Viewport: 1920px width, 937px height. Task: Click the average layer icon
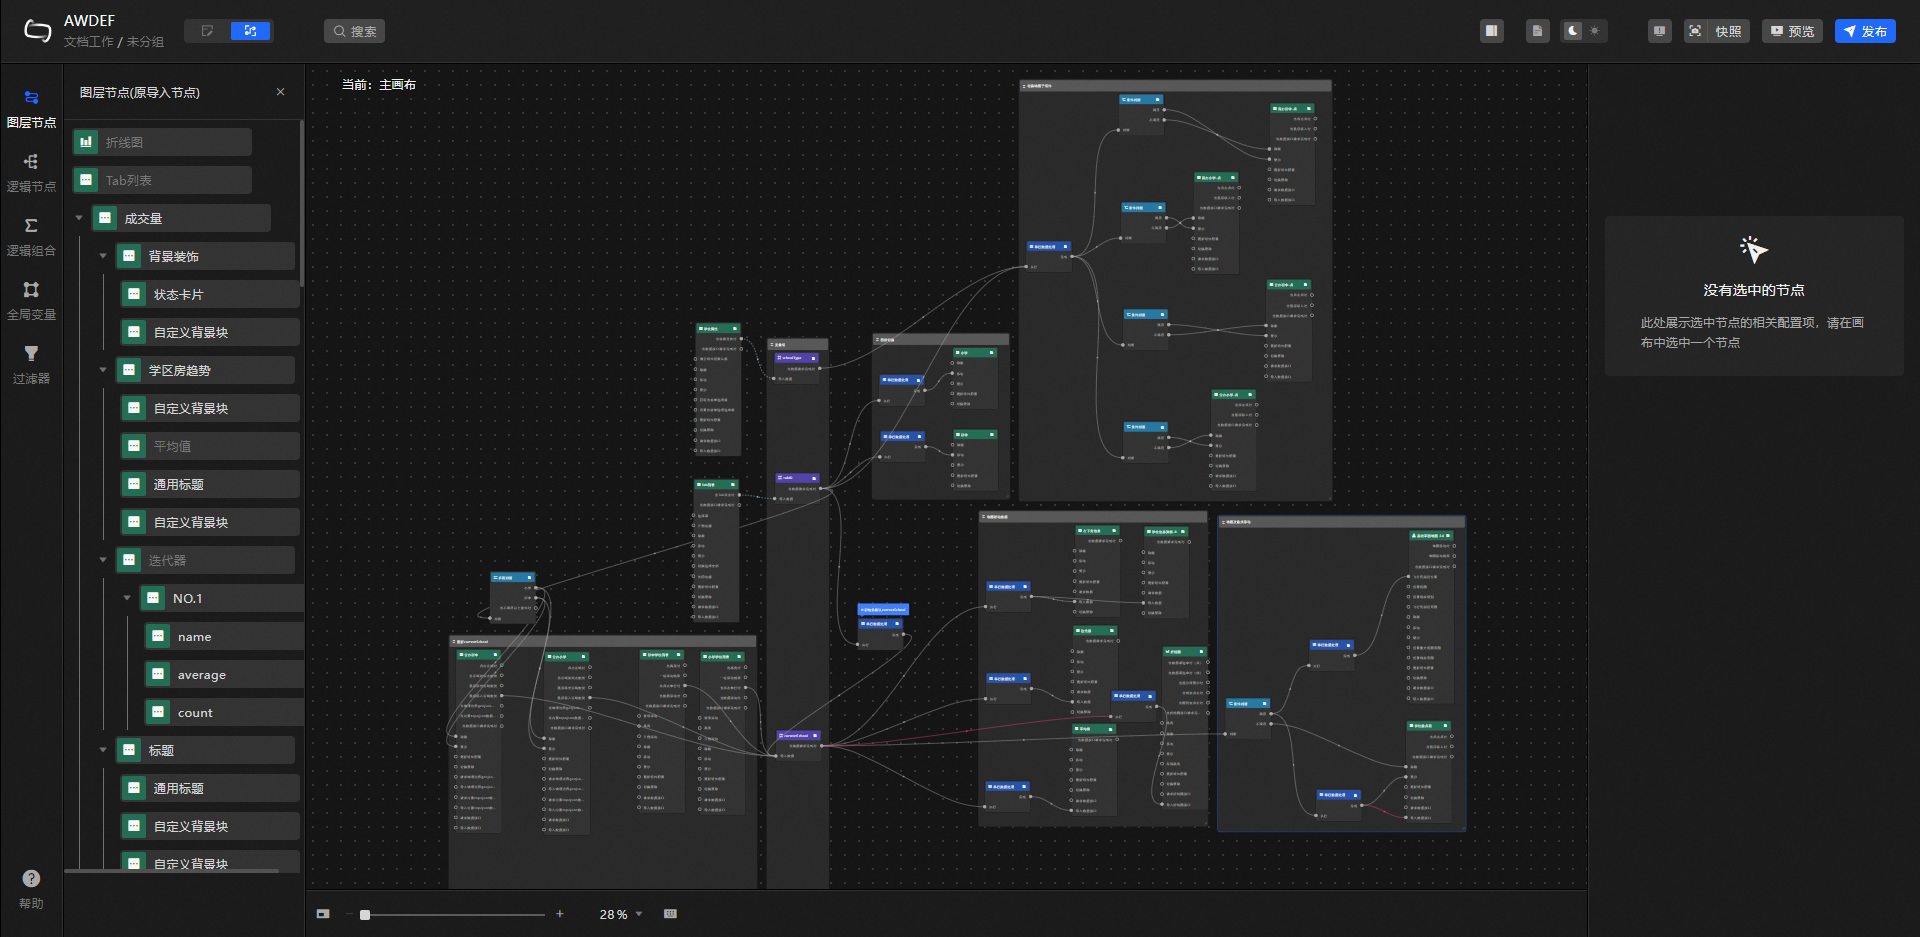pyautogui.click(x=158, y=674)
